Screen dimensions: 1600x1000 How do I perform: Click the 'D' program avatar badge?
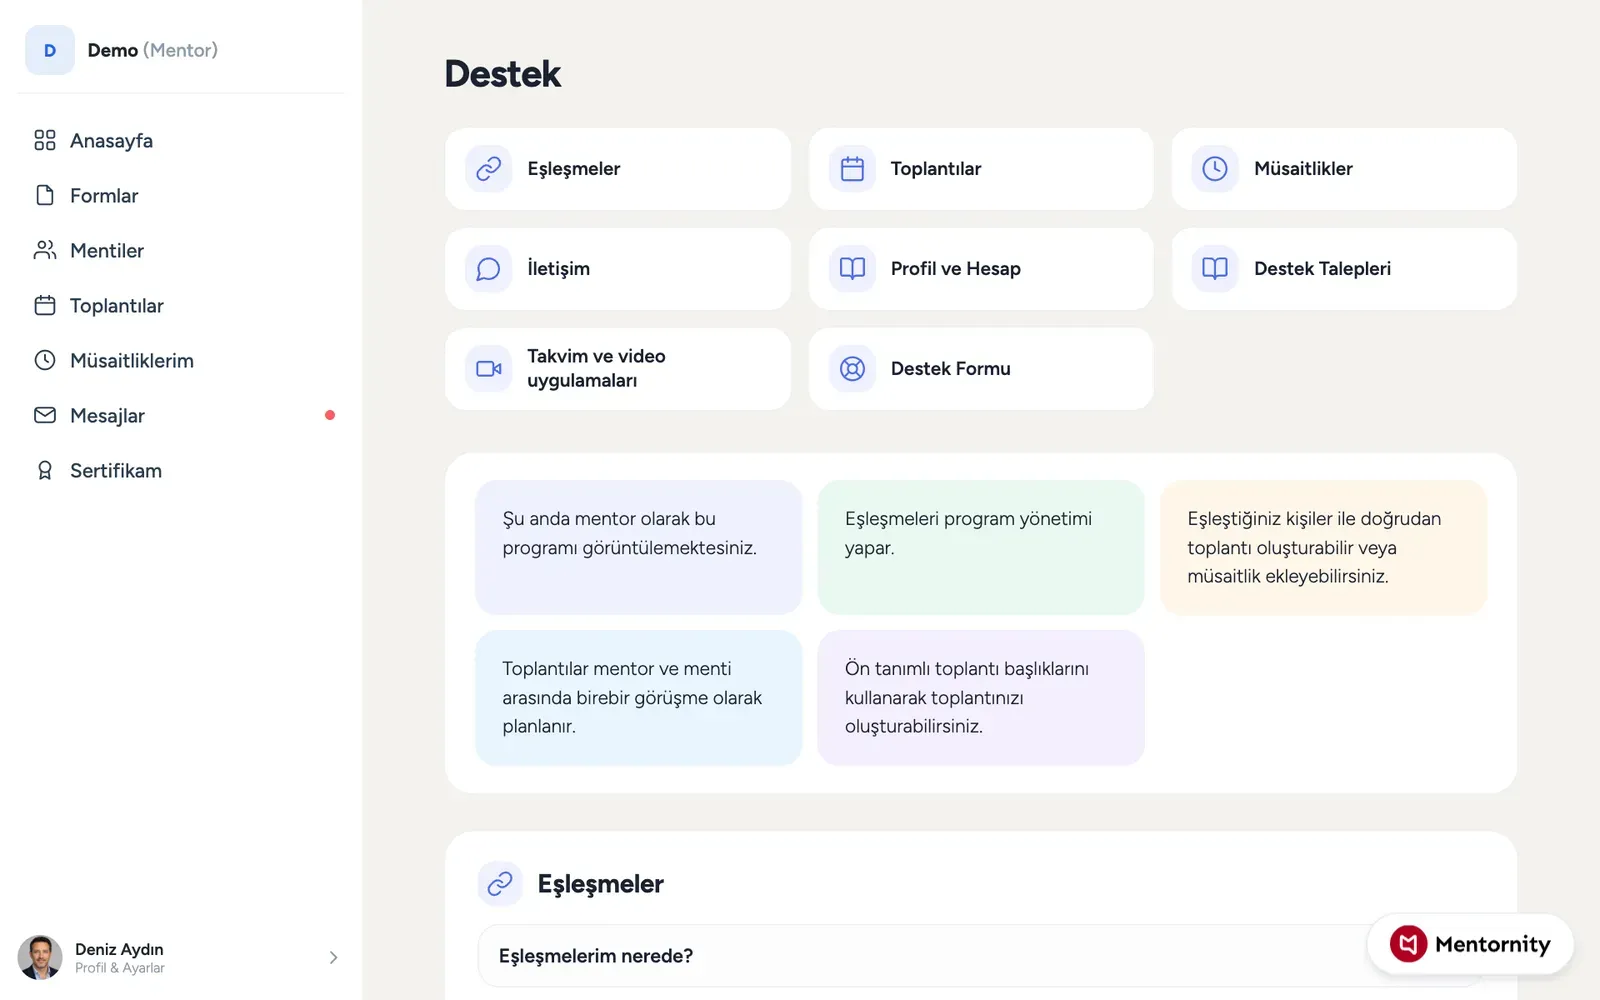pyautogui.click(x=50, y=50)
